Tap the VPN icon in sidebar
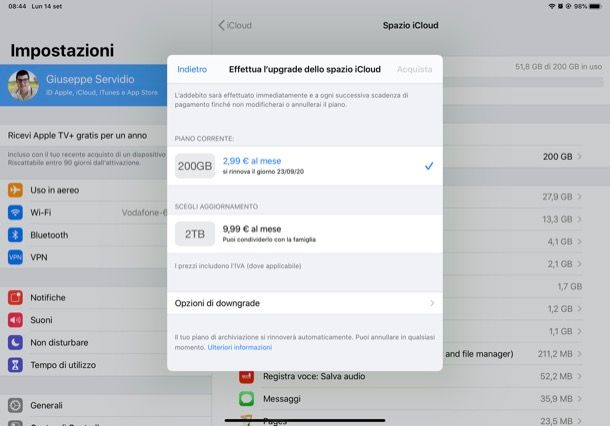This screenshot has height=426, width=610. coord(15,257)
